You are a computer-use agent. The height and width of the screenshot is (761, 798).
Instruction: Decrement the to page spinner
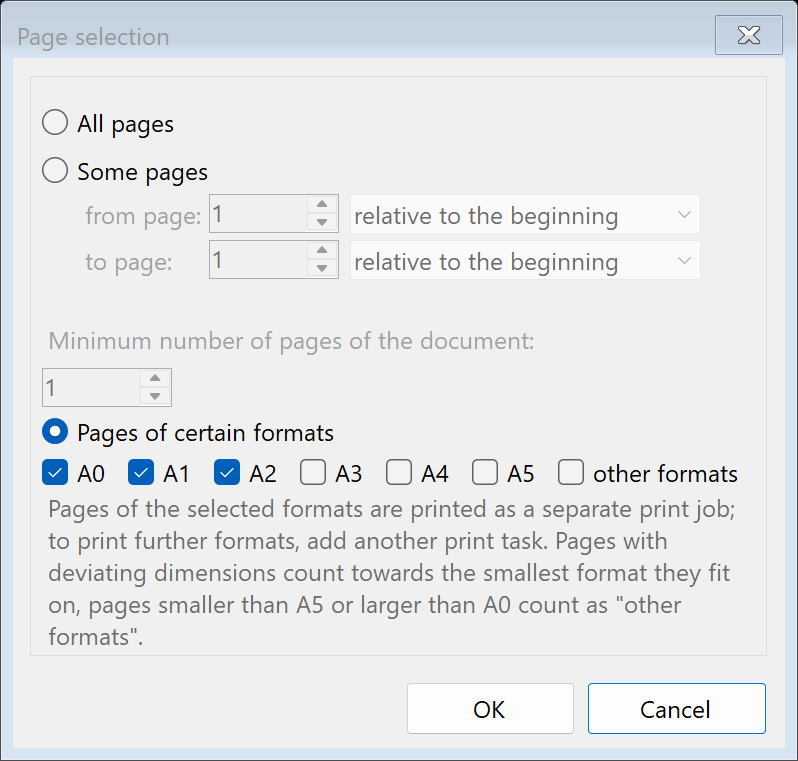(x=322, y=269)
